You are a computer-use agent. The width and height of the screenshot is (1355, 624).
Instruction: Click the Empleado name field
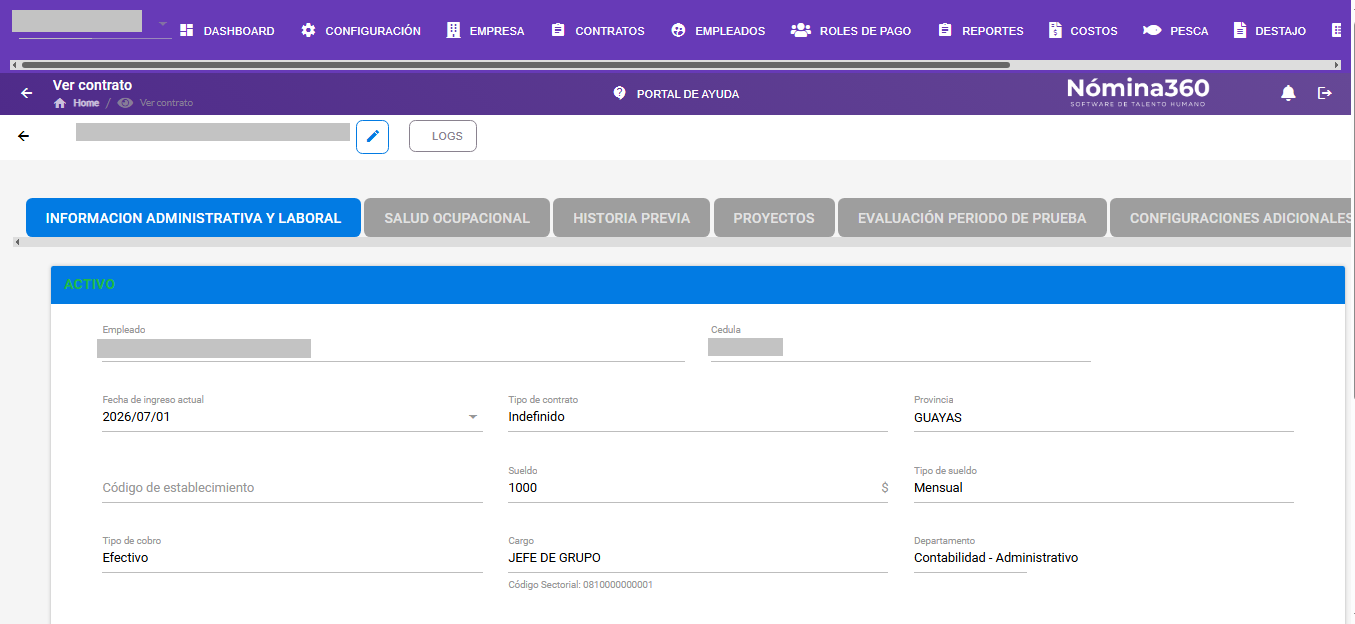point(393,343)
